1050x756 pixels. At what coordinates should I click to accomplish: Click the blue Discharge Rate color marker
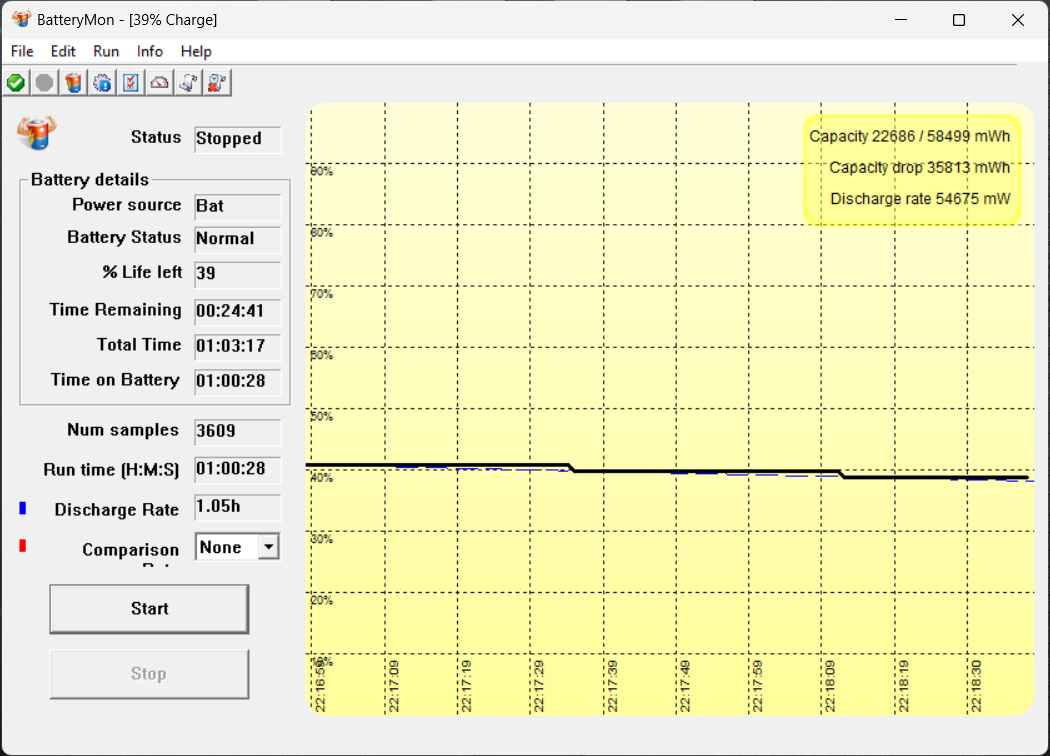[x=23, y=508]
